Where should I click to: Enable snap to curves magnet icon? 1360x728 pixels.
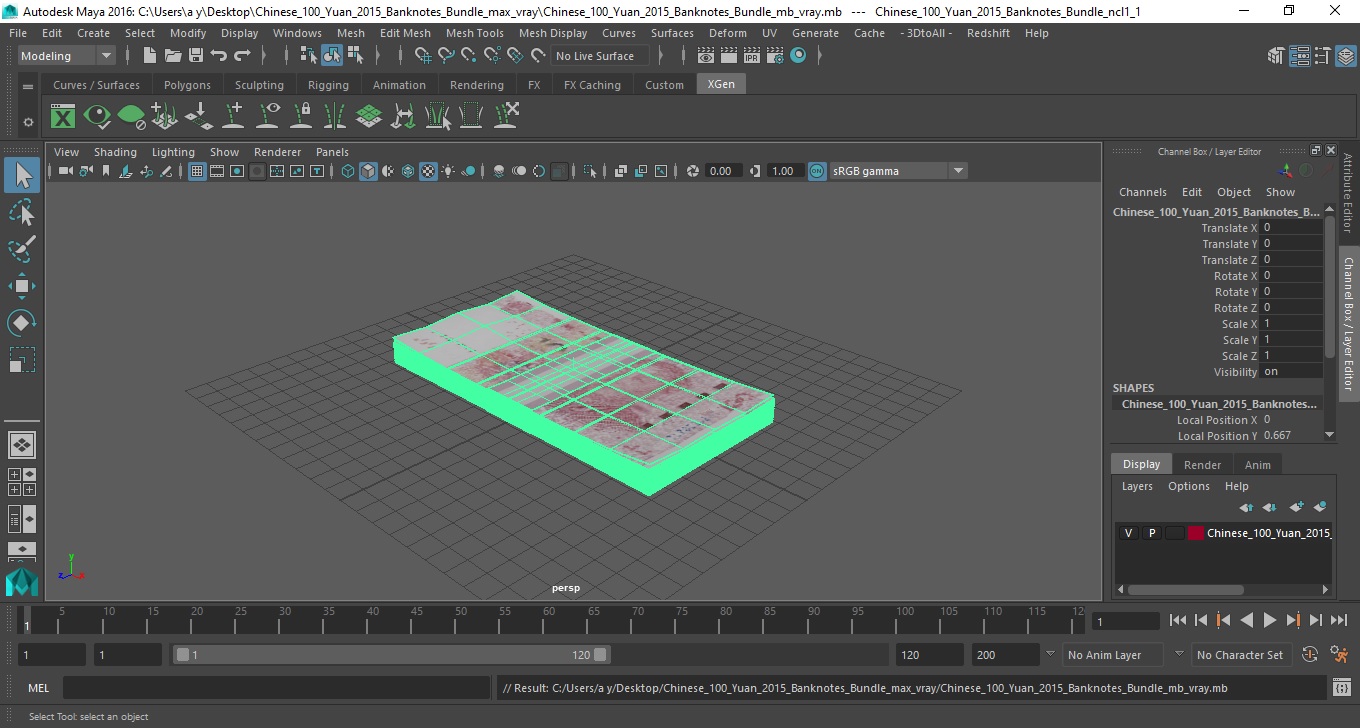446,56
